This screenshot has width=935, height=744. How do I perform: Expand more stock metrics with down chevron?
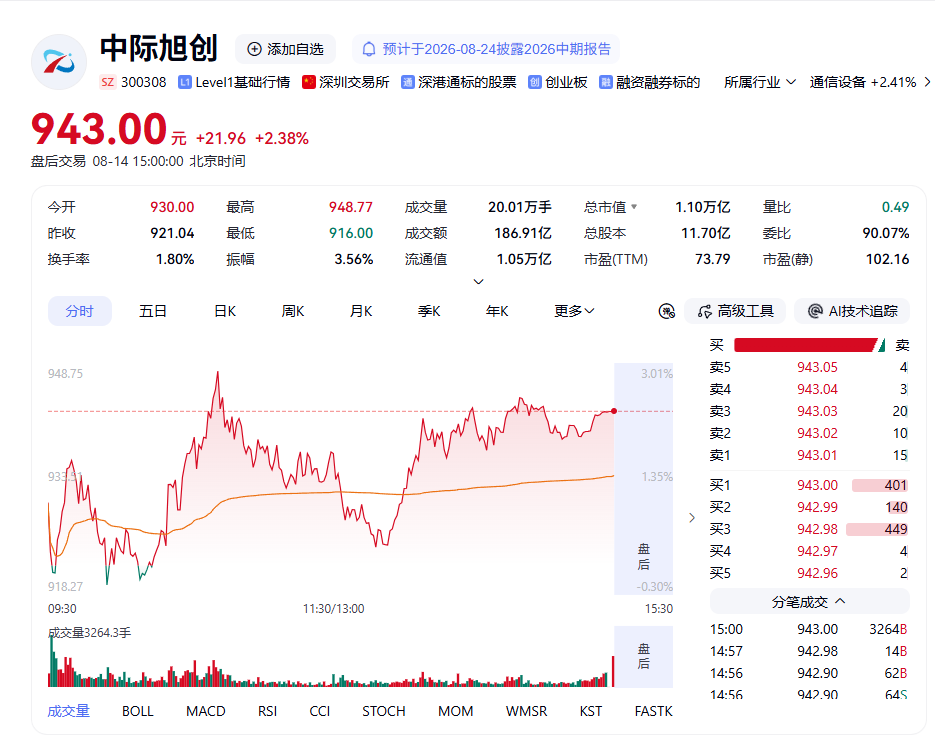point(478,281)
